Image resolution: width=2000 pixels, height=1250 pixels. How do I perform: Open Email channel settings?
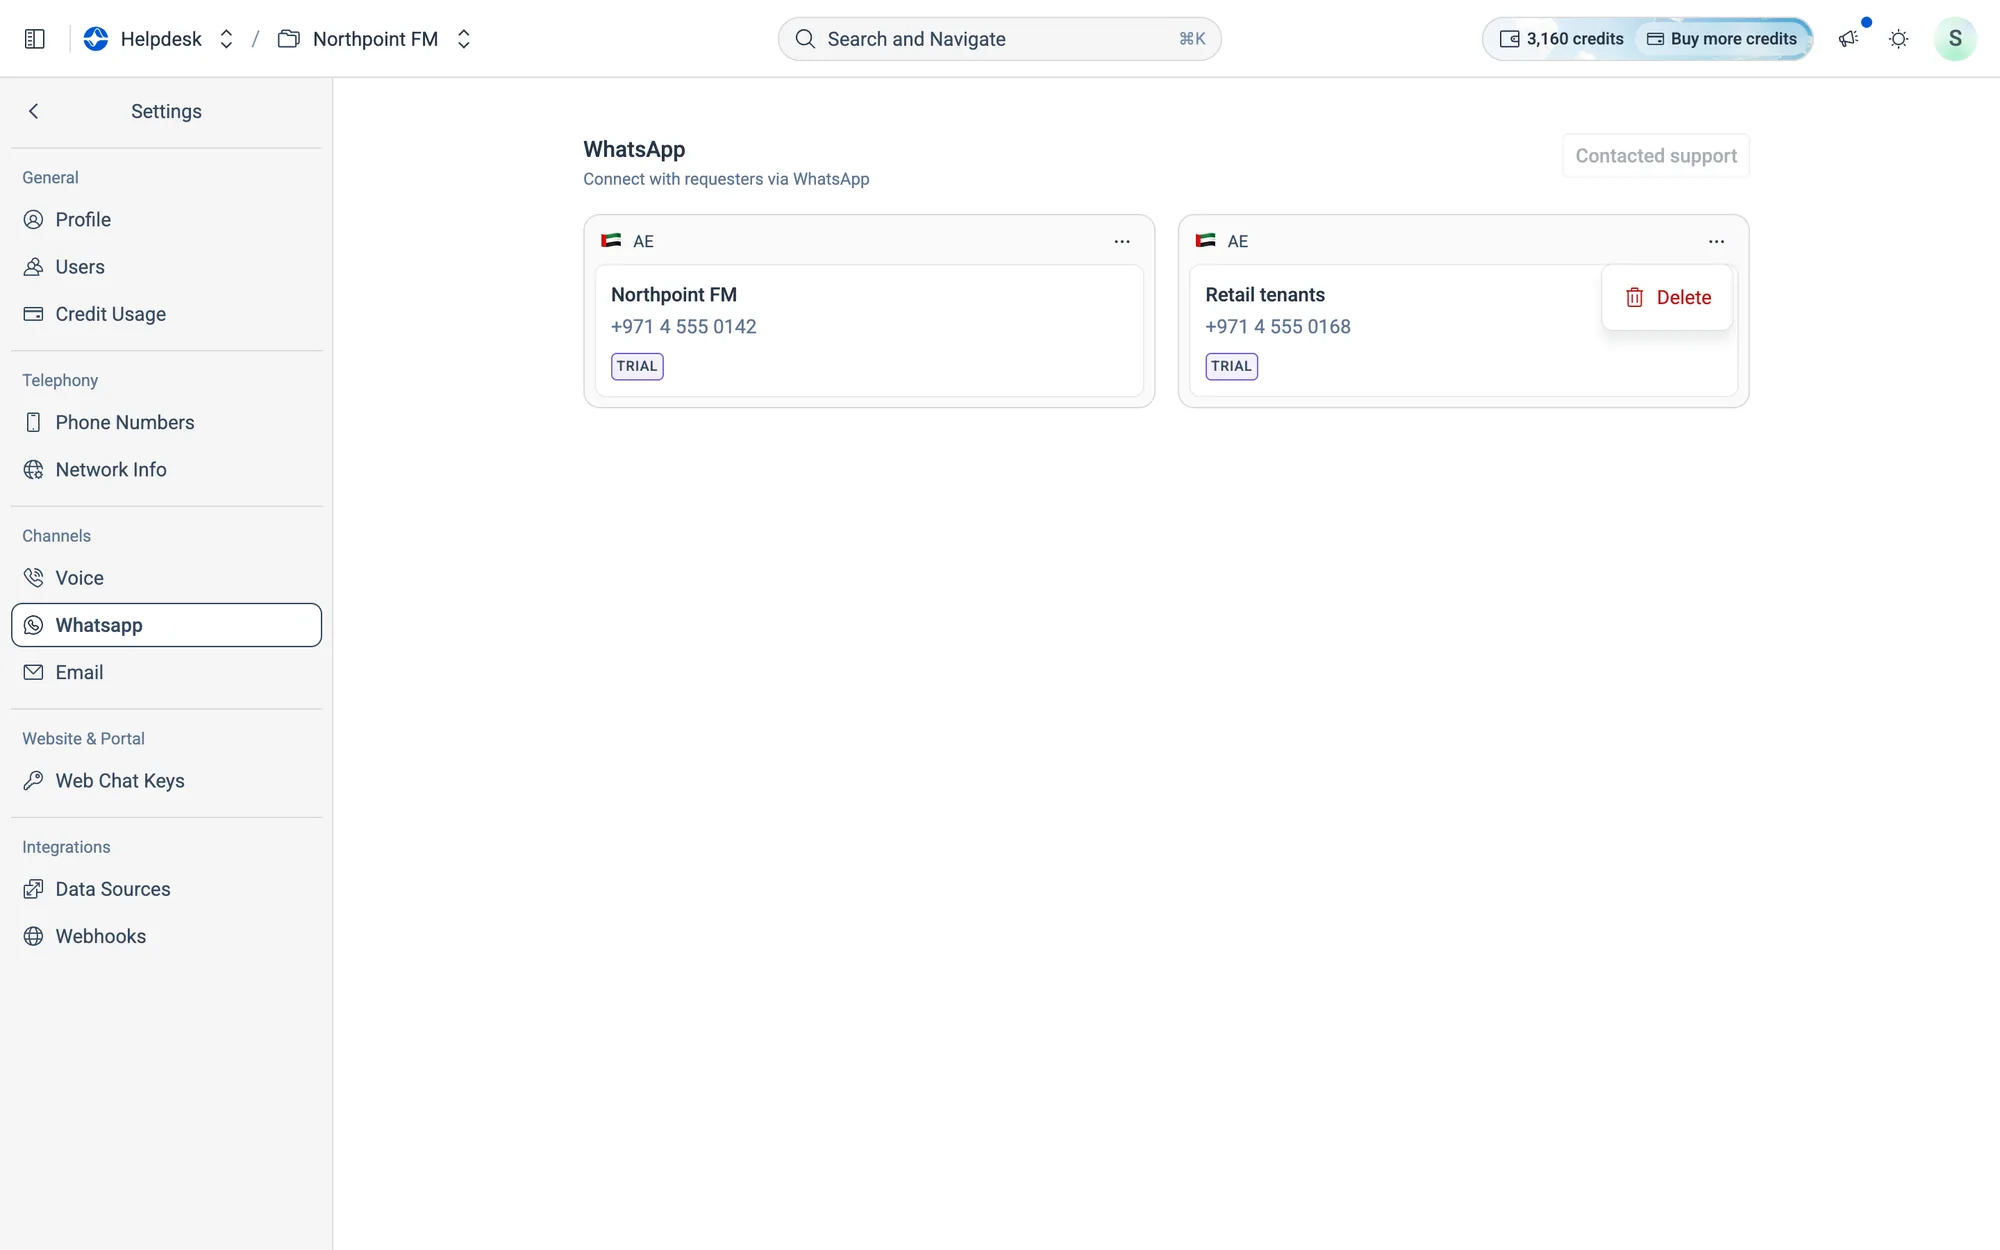pyautogui.click(x=166, y=673)
